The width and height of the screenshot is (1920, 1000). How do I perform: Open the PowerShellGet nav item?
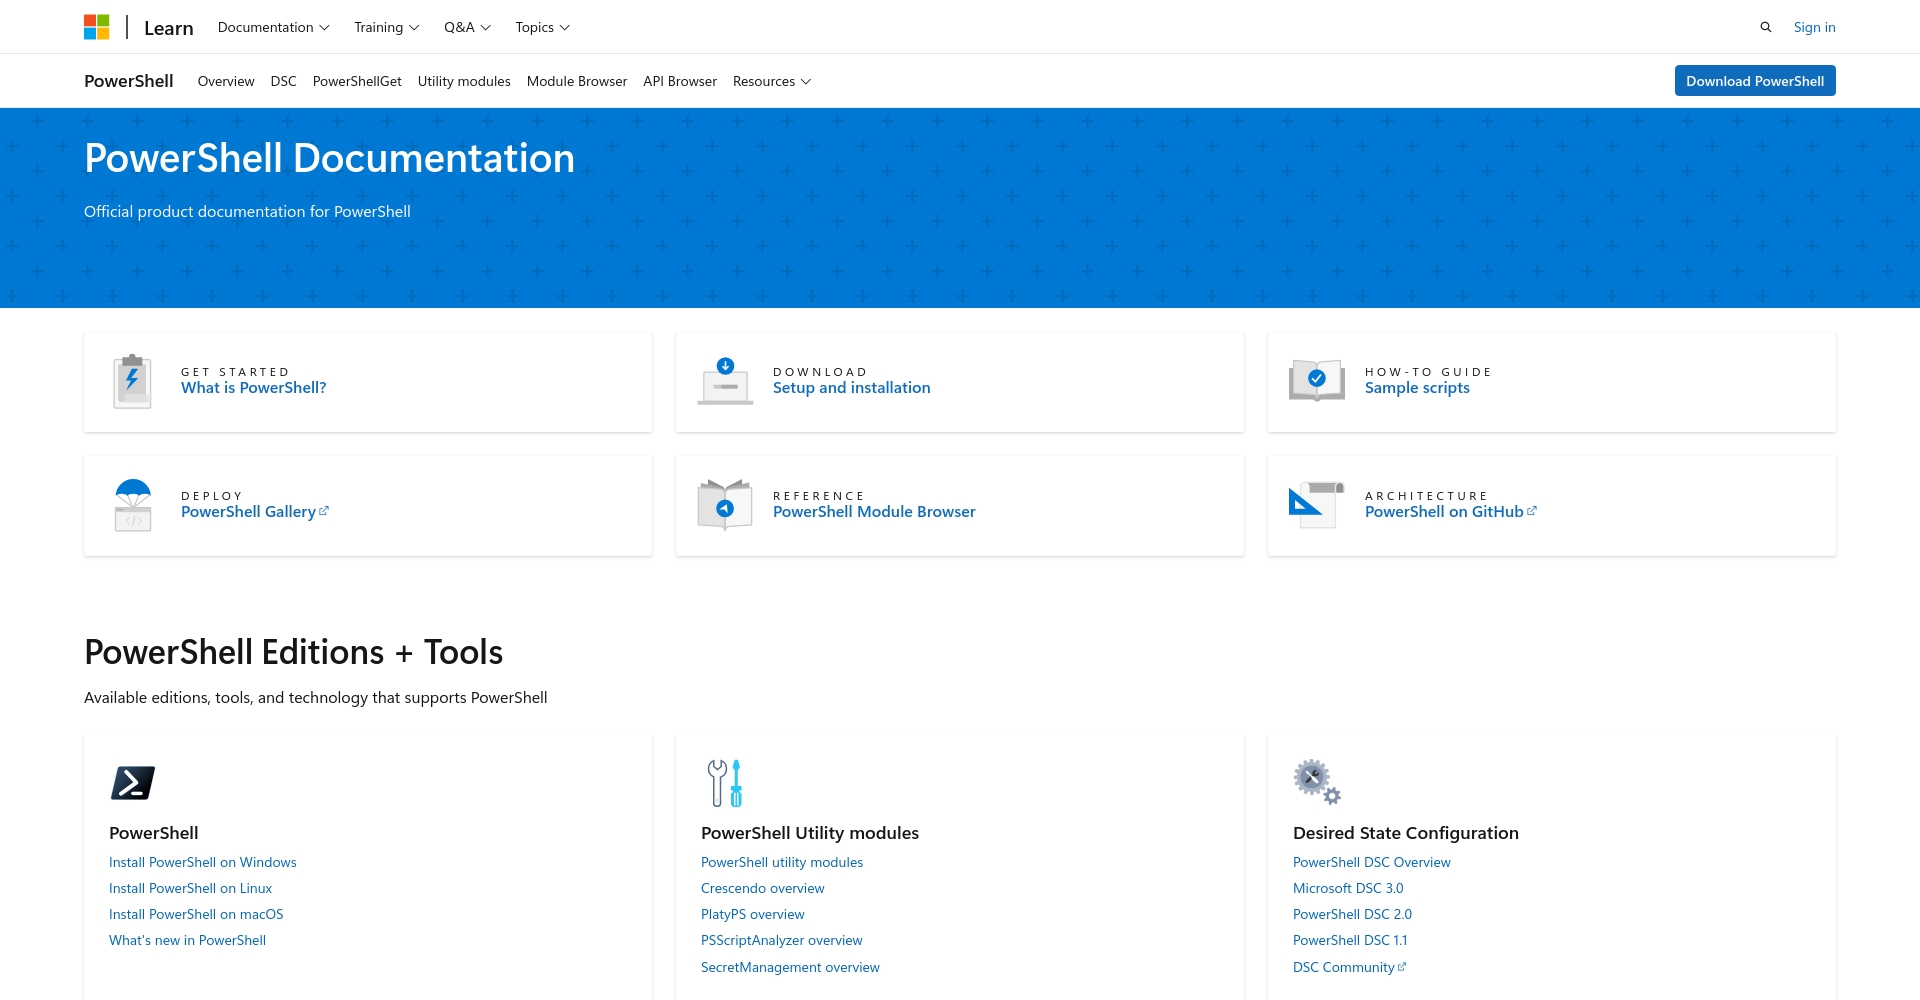357,81
